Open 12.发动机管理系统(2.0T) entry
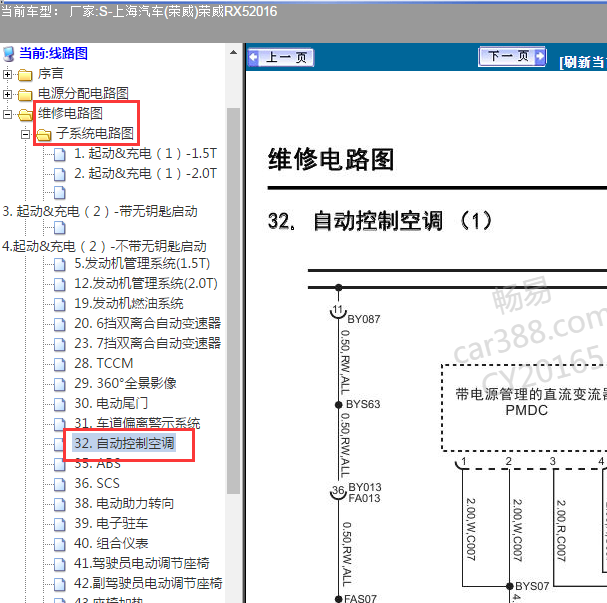 click(146, 284)
